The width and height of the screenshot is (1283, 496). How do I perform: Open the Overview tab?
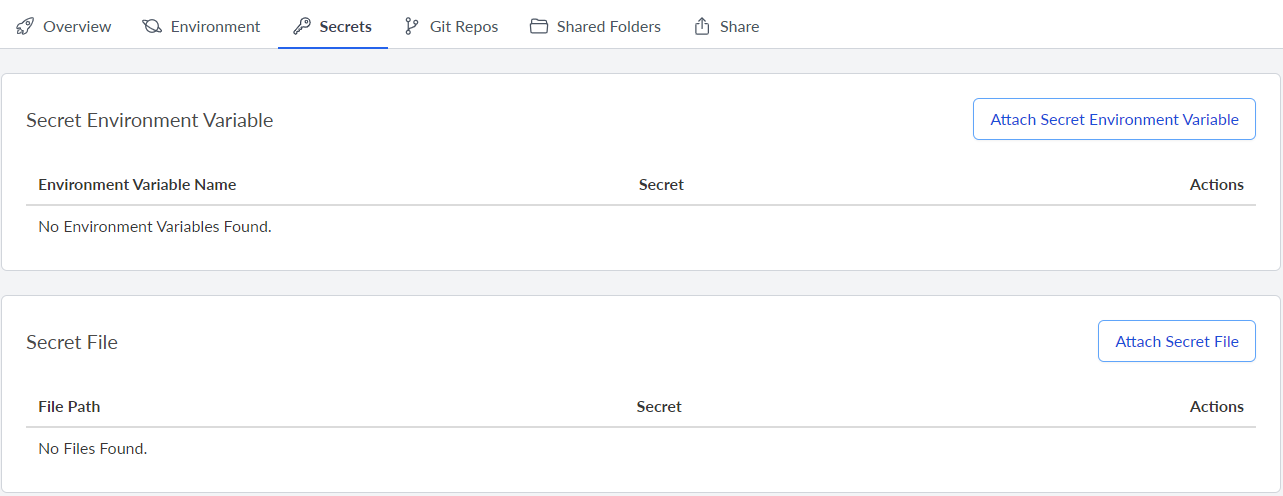click(x=77, y=27)
